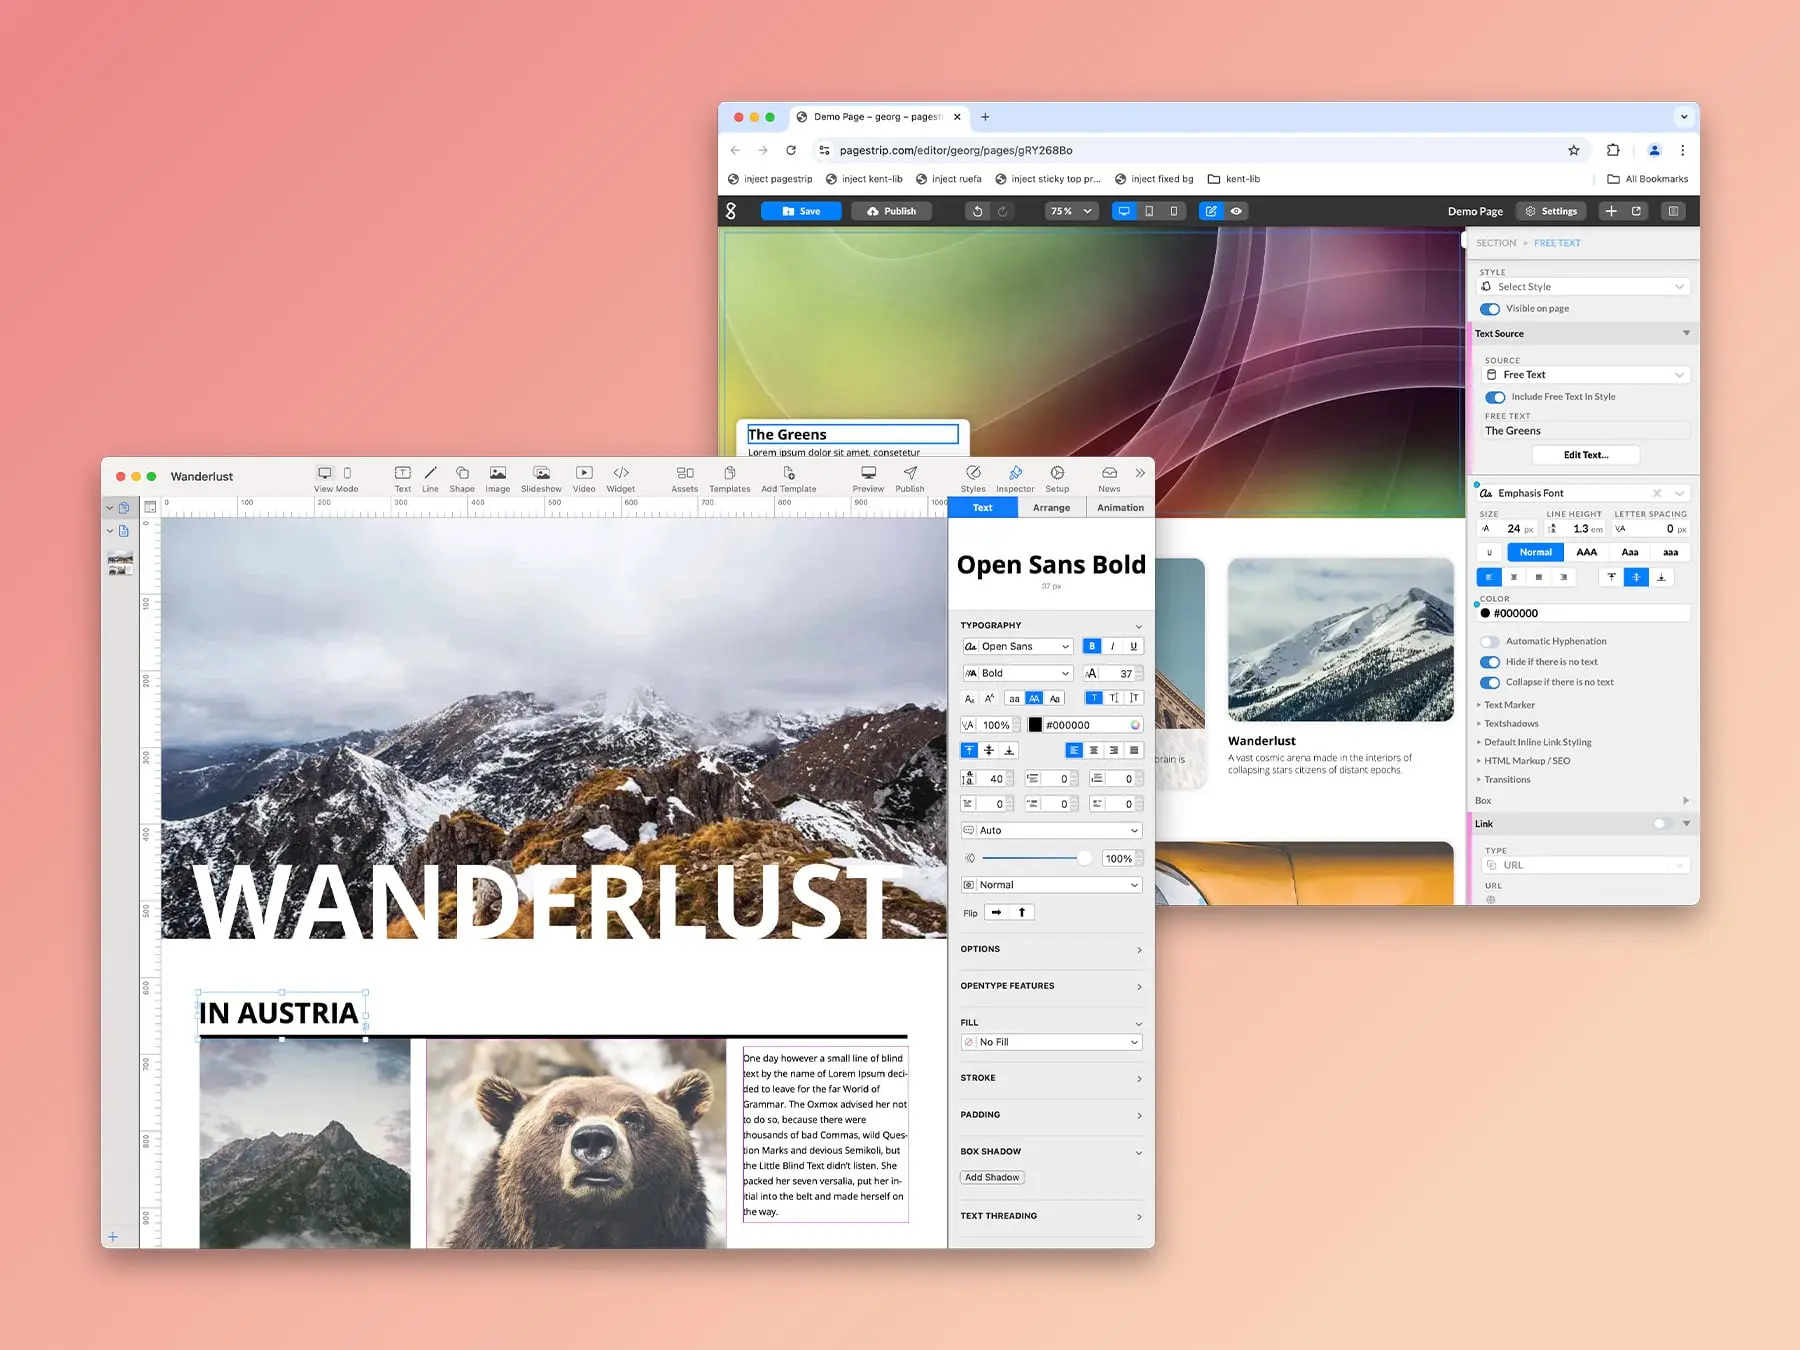The image size is (1800, 1350).
Task: Toggle Visible on page switch
Action: pyautogui.click(x=1490, y=309)
